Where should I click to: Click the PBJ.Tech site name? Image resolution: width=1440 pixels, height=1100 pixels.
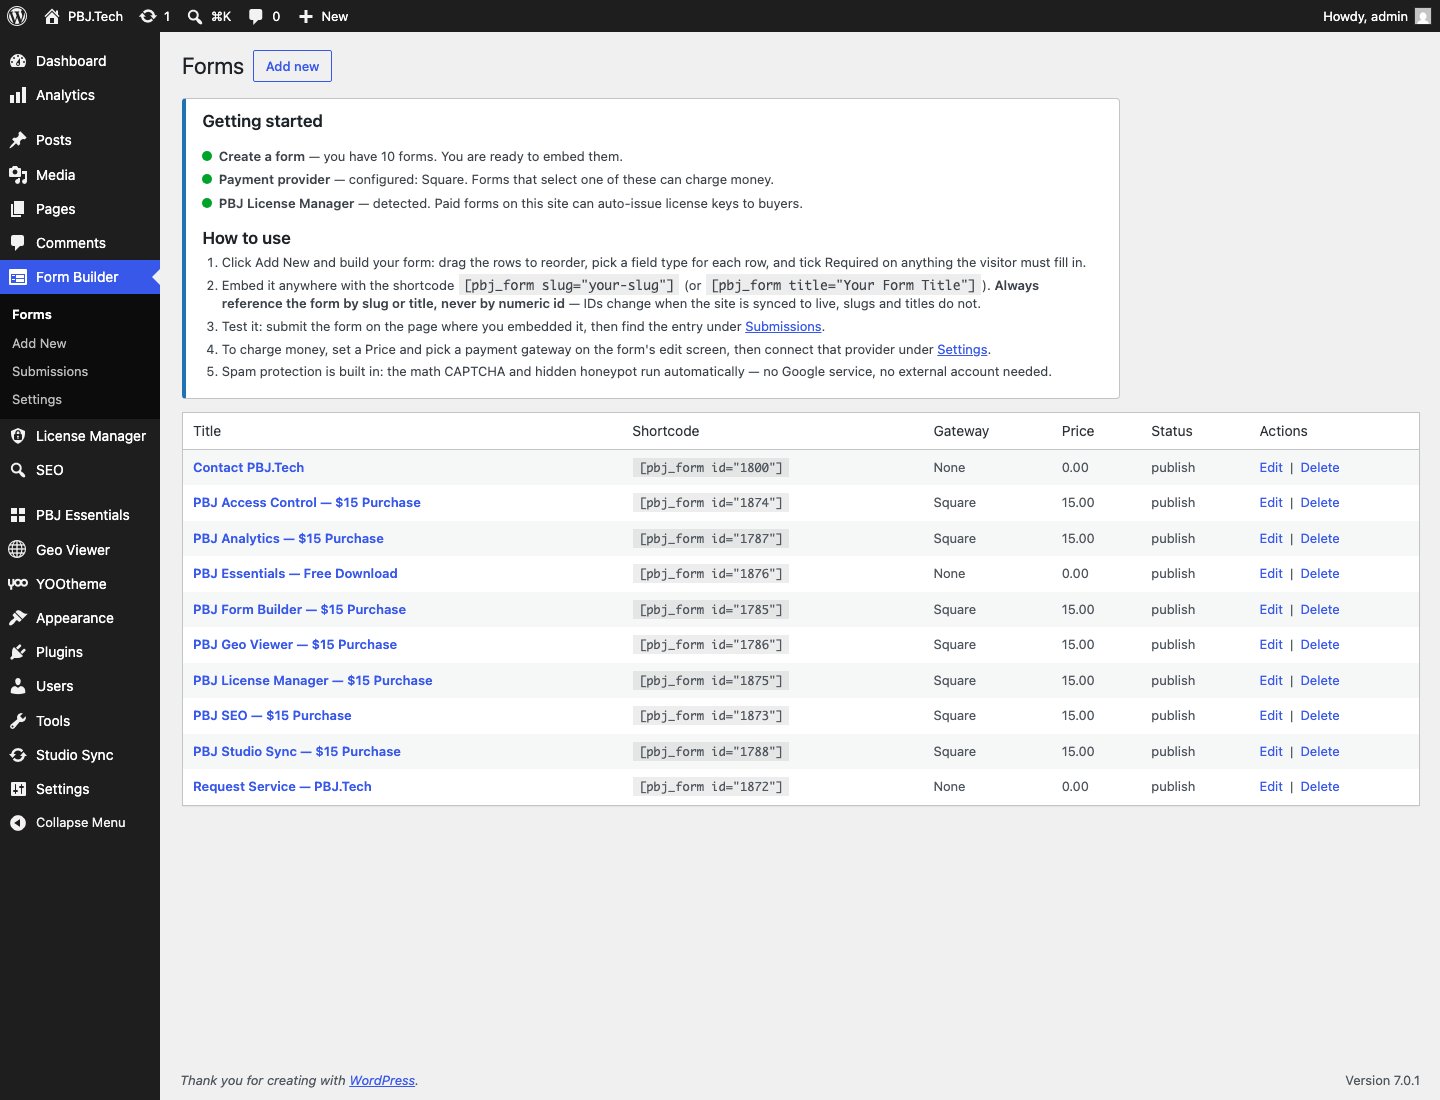(x=95, y=16)
